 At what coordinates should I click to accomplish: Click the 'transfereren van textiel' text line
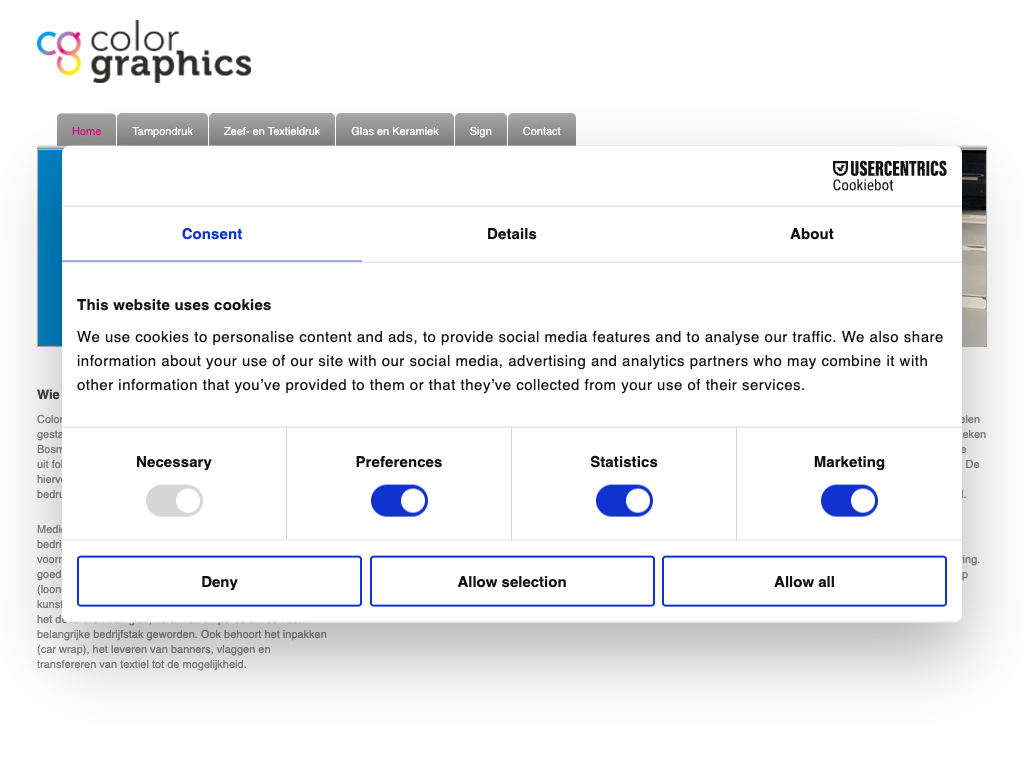click(142, 664)
